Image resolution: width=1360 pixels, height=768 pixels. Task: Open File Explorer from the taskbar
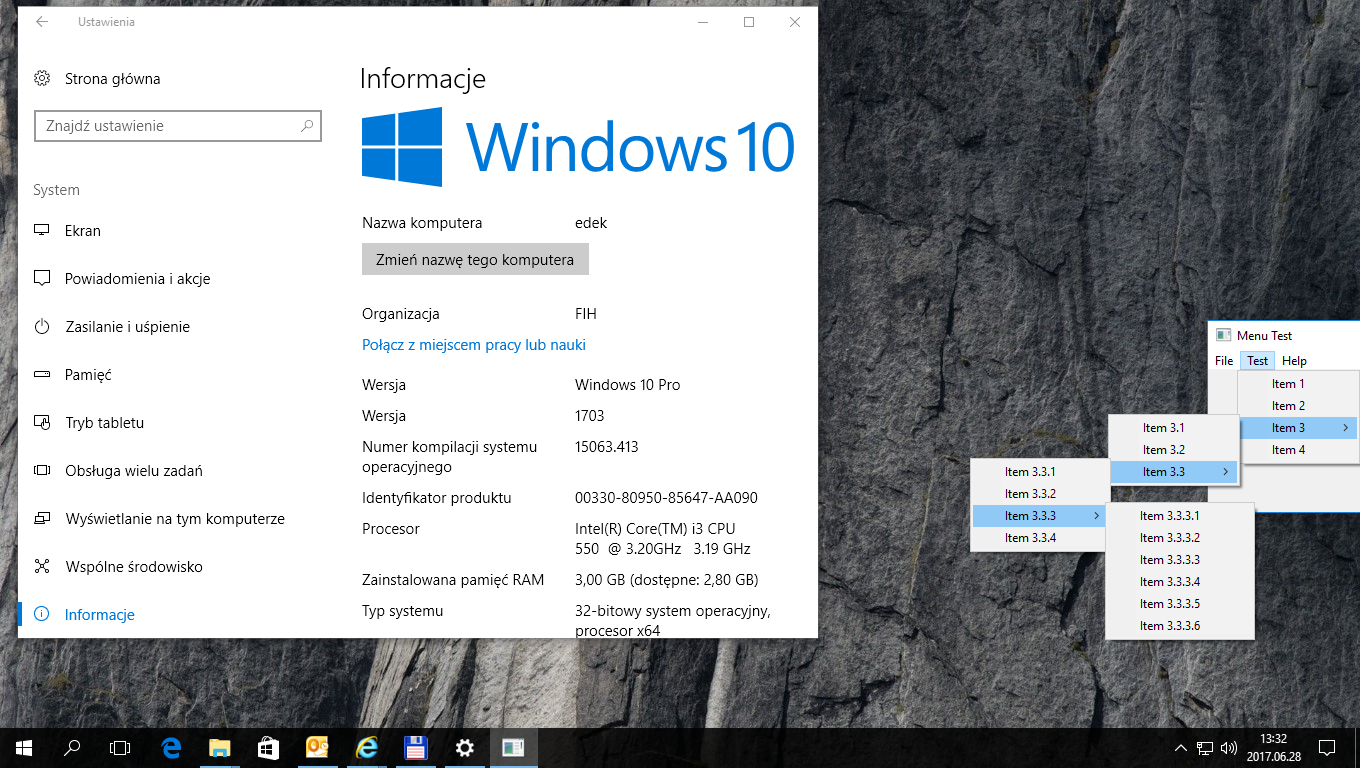(220, 747)
